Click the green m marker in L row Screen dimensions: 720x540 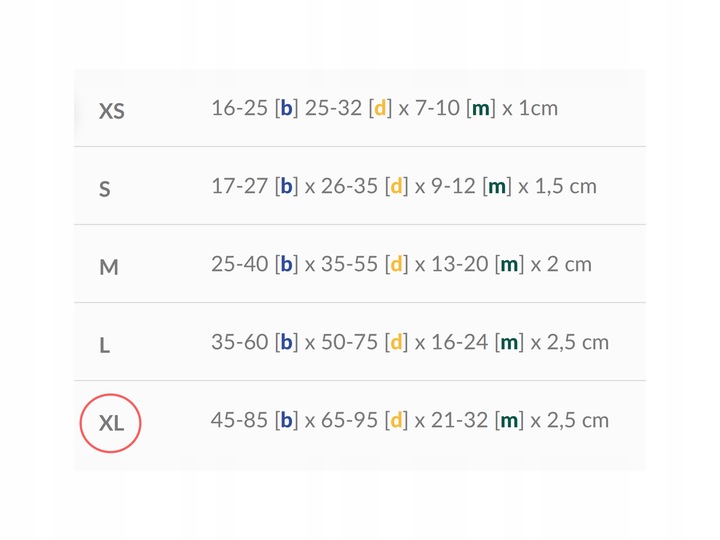tap(509, 342)
